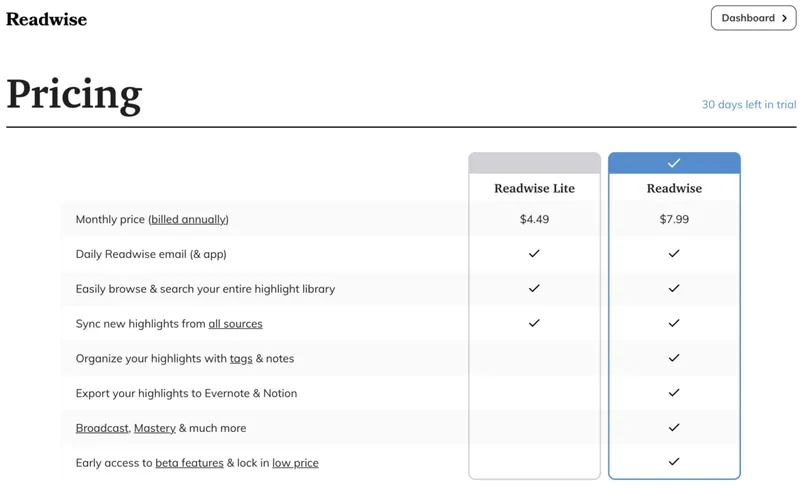800x488 pixels.
Task: Click Readwise checkmark for Broadcast, Mastery row
Action: pos(674,427)
